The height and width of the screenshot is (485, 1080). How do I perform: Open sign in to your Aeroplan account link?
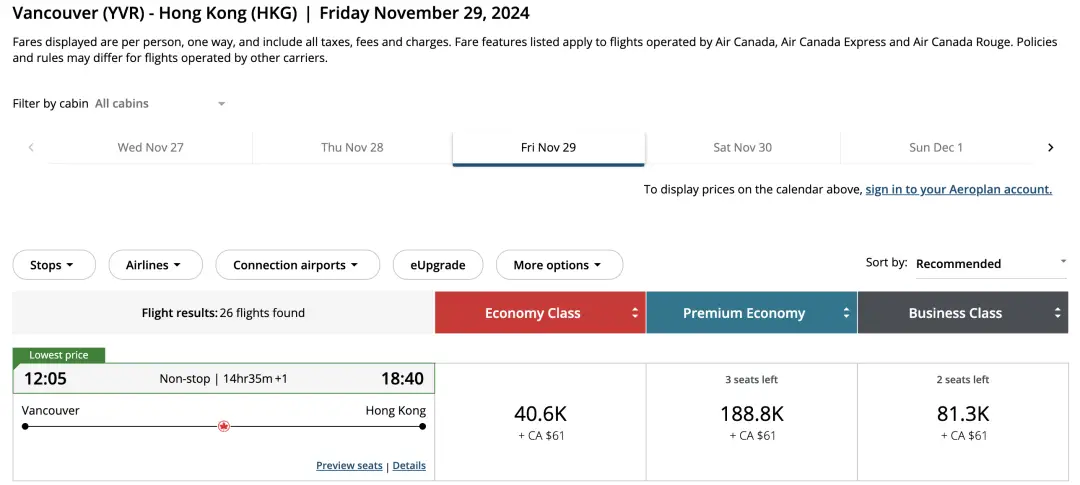point(958,189)
